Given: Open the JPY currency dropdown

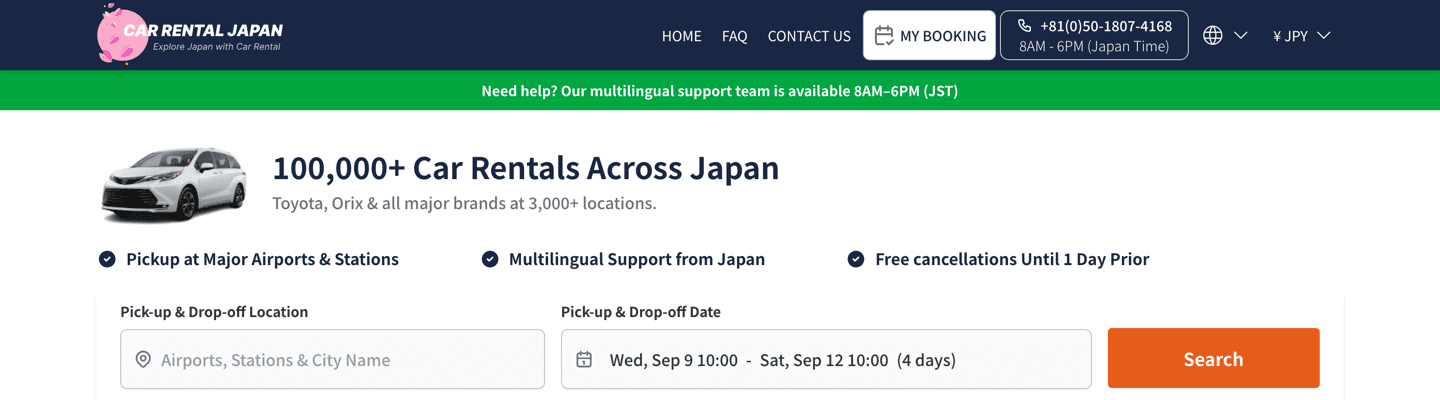Looking at the screenshot, I should (x=1301, y=36).
